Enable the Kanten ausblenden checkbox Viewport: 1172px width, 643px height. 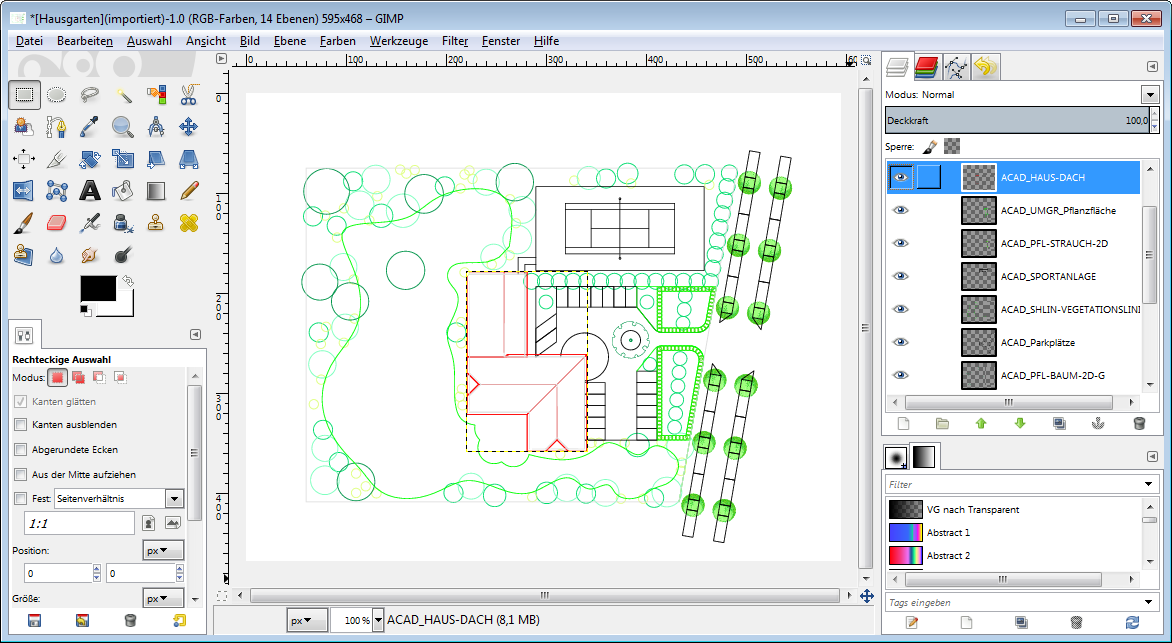[21, 425]
